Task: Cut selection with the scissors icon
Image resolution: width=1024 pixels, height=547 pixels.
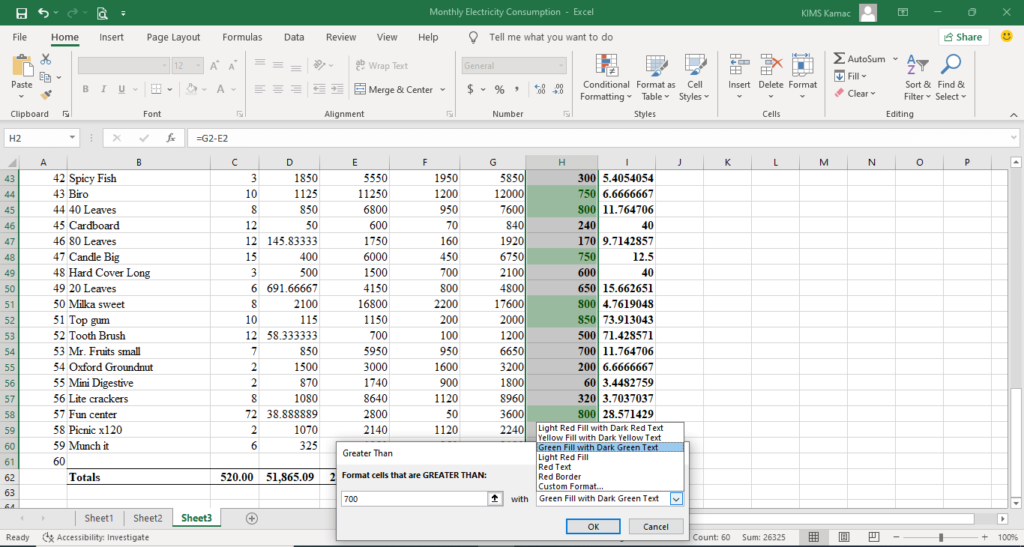Action: (45, 59)
